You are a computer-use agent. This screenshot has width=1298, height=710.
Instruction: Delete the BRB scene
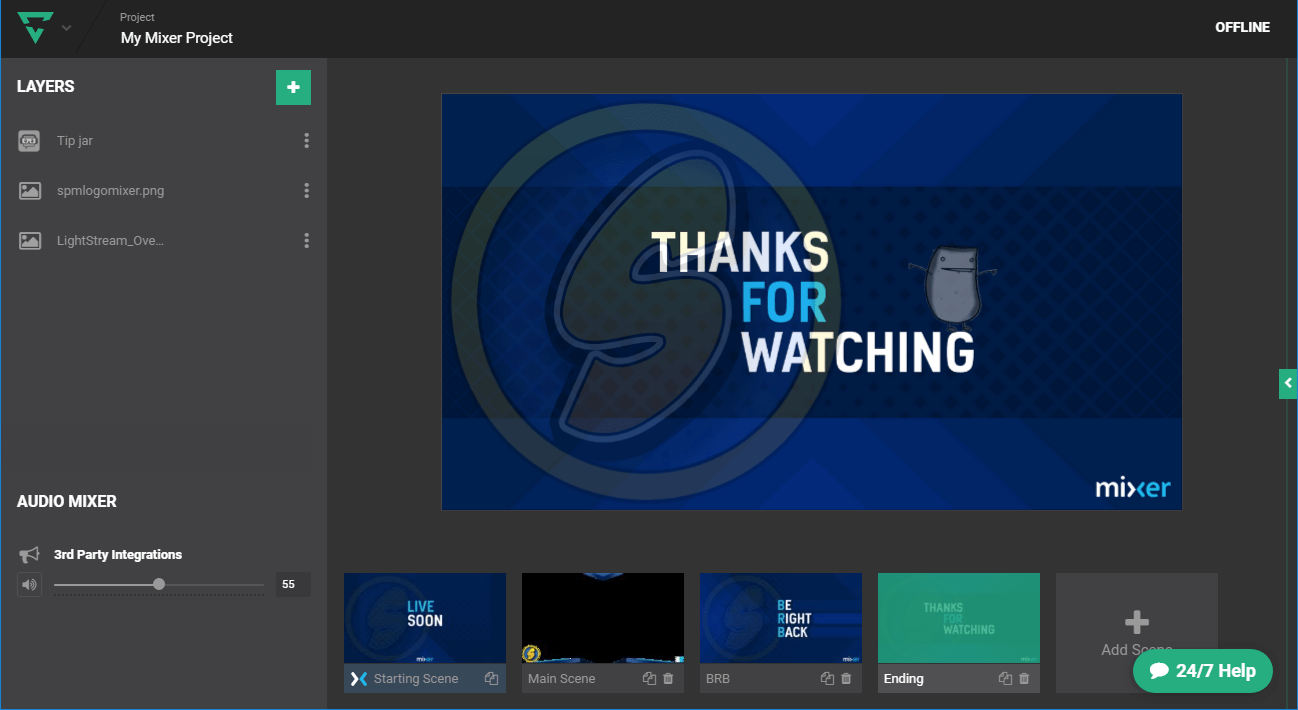846,679
